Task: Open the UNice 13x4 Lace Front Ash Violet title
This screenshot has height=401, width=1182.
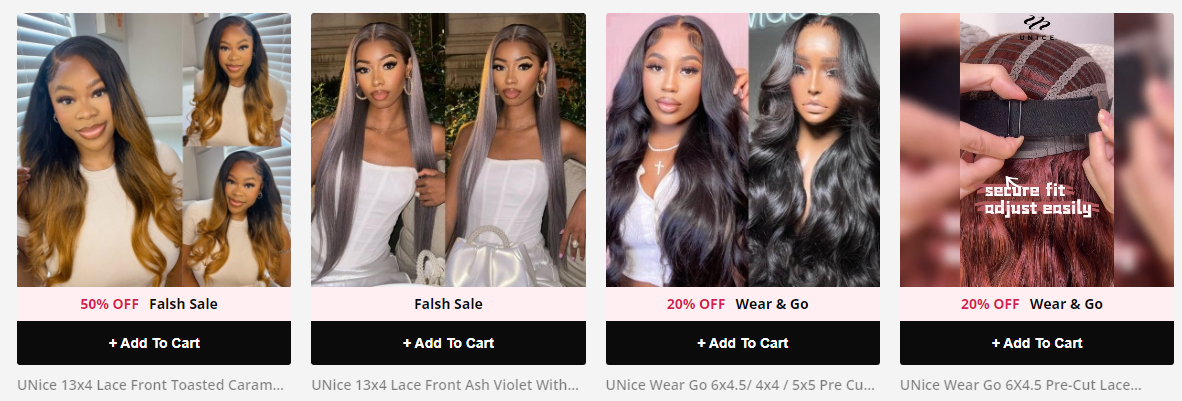Action: (x=445, y=384)
